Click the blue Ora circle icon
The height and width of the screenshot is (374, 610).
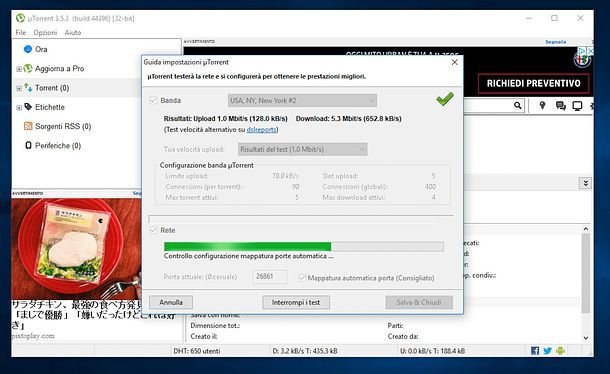28,49
